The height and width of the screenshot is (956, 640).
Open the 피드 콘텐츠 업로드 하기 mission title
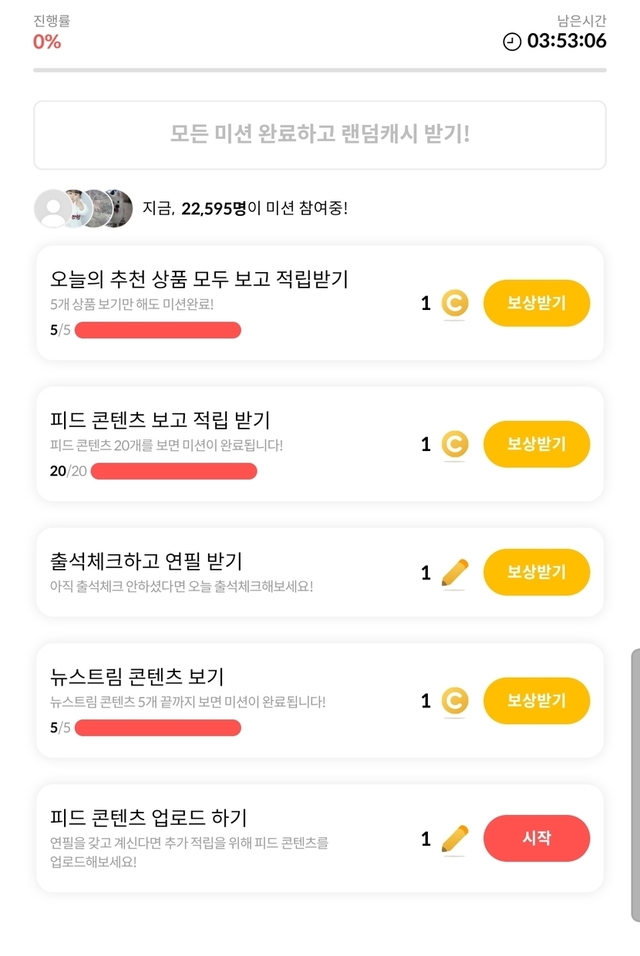click(148, 818)
